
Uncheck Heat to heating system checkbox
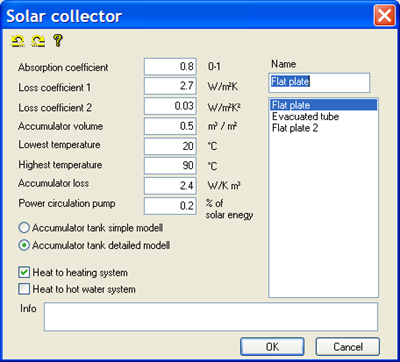coord(24,272)
